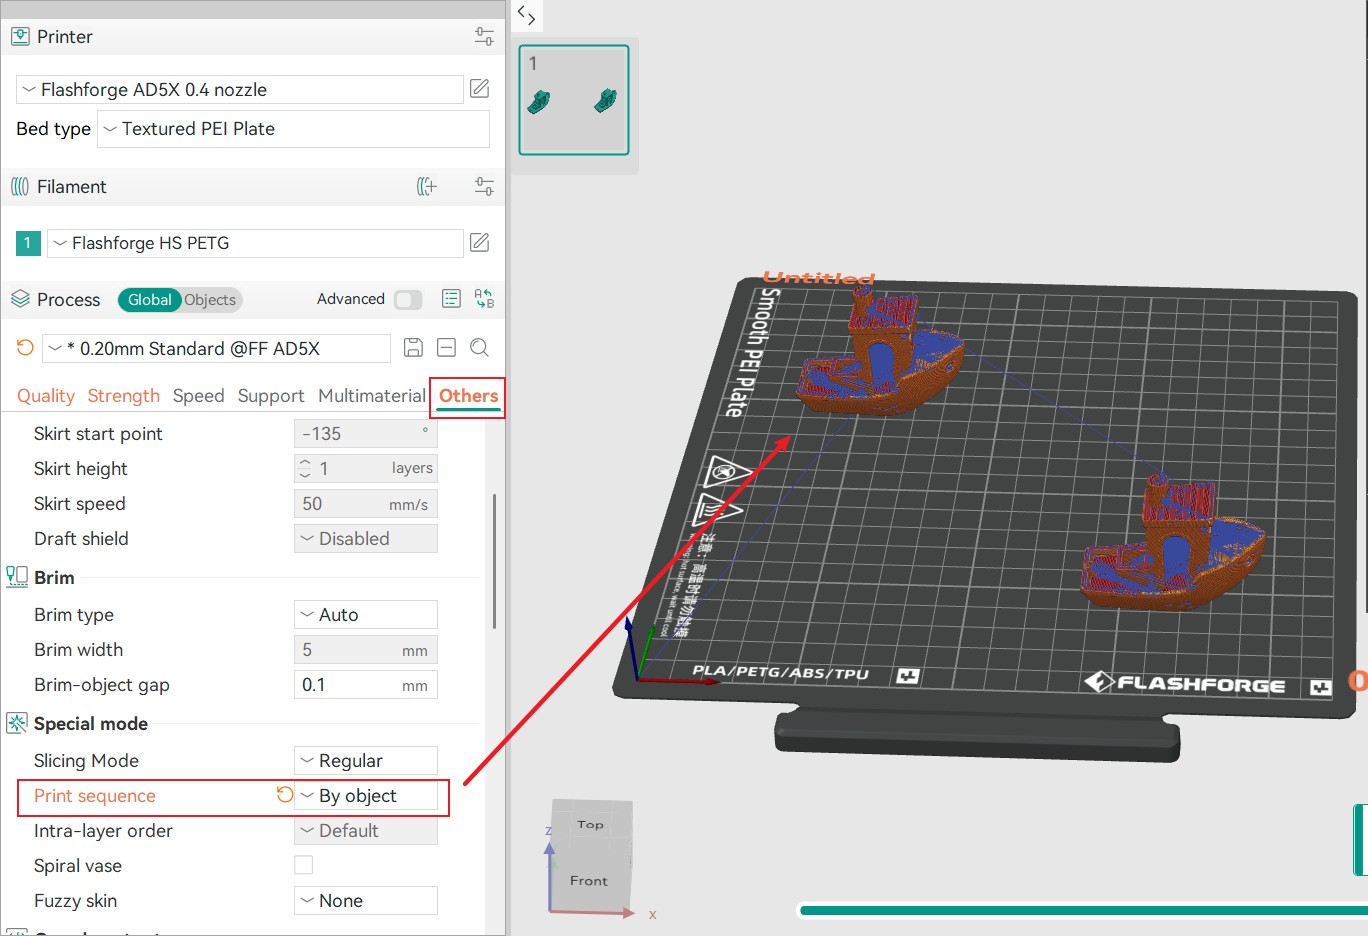The image size is (1368, 936).
Task: Click the compare presets icon
Action: (x=484, y=299)
